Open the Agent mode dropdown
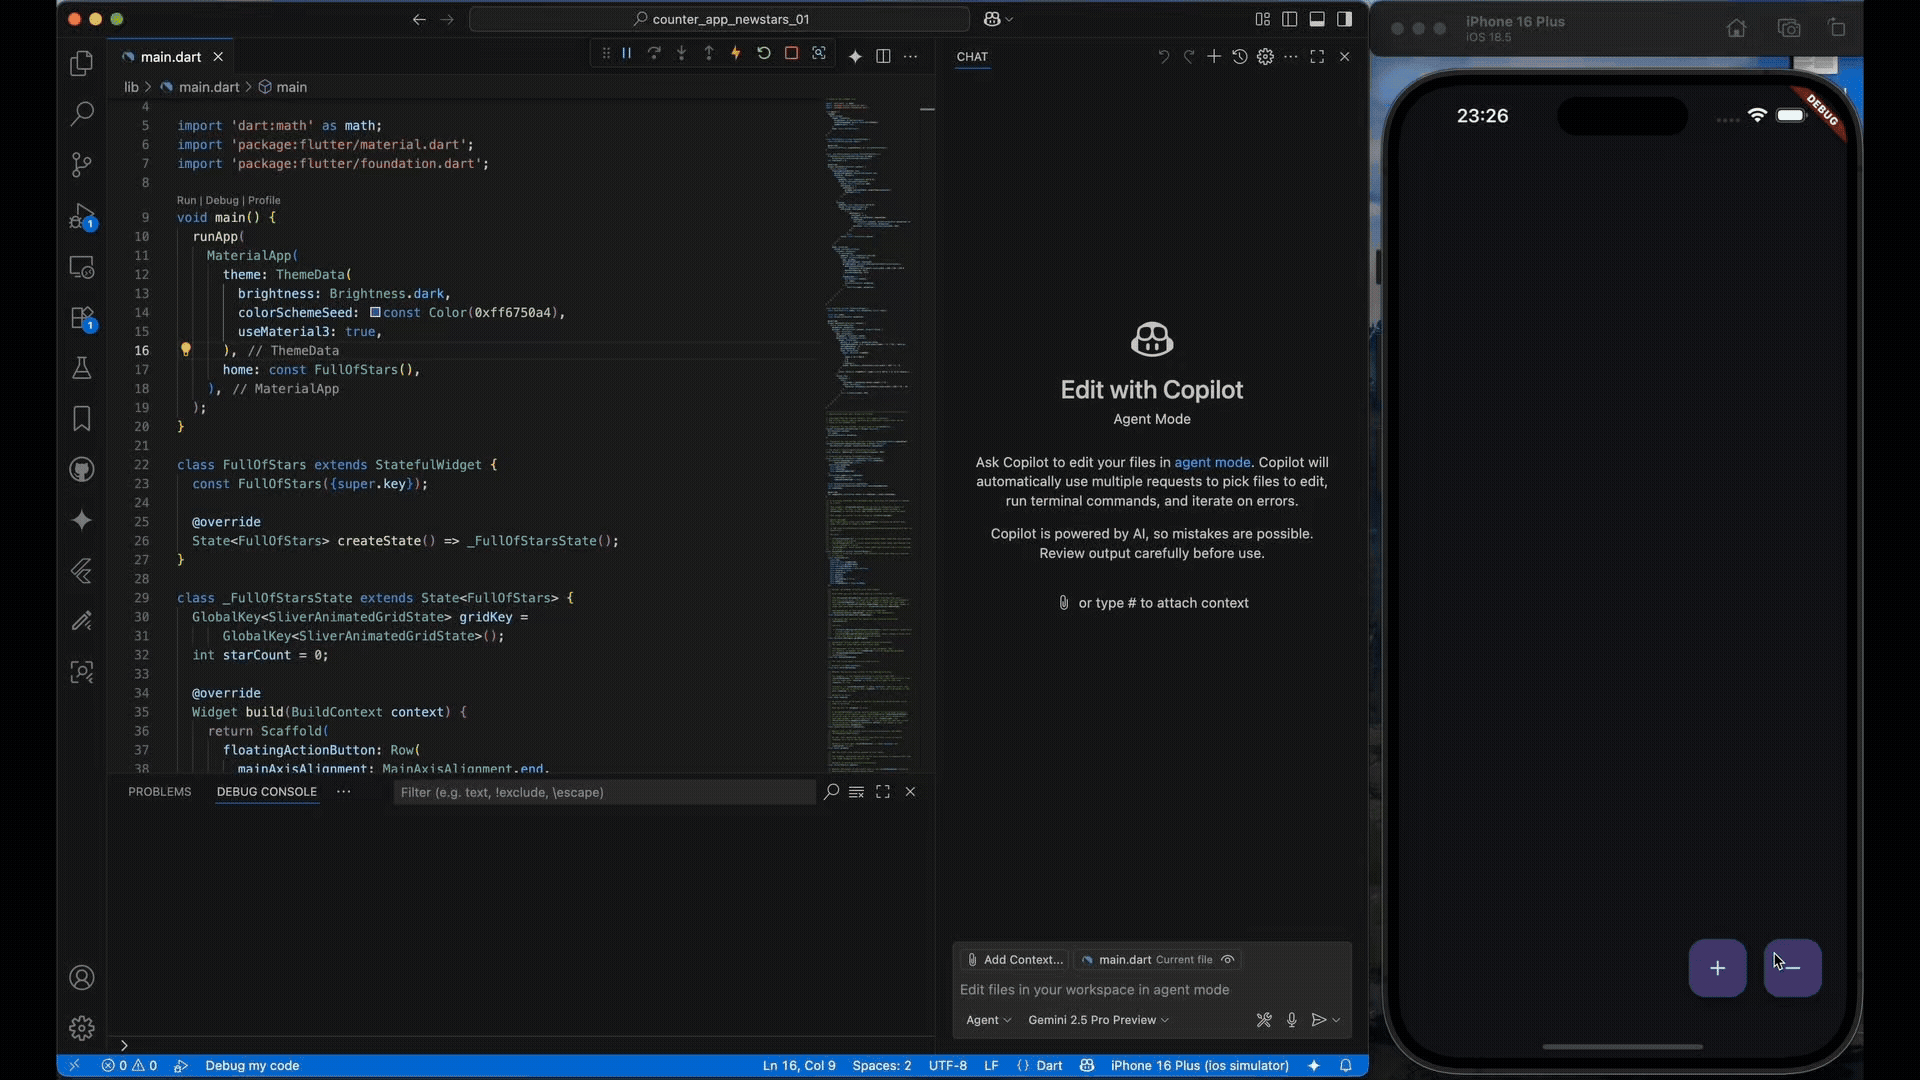The width and height of the screenshot is (1920, 1080). (x=988, y=1020)
